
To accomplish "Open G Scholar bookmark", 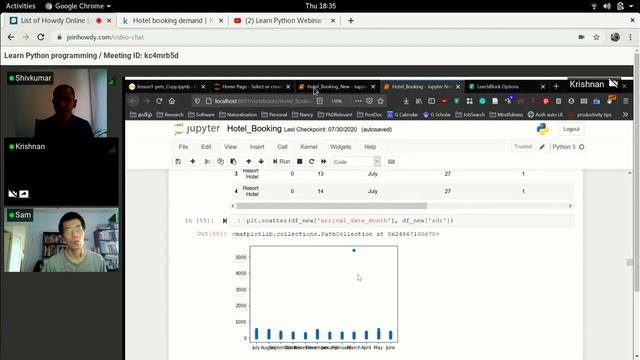I will coord(436,115).
